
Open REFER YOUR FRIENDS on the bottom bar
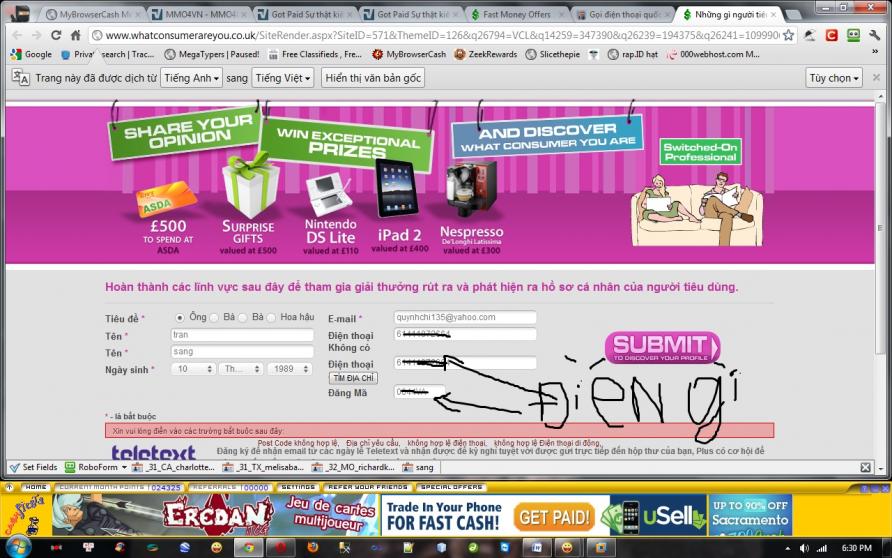point(367,487)
